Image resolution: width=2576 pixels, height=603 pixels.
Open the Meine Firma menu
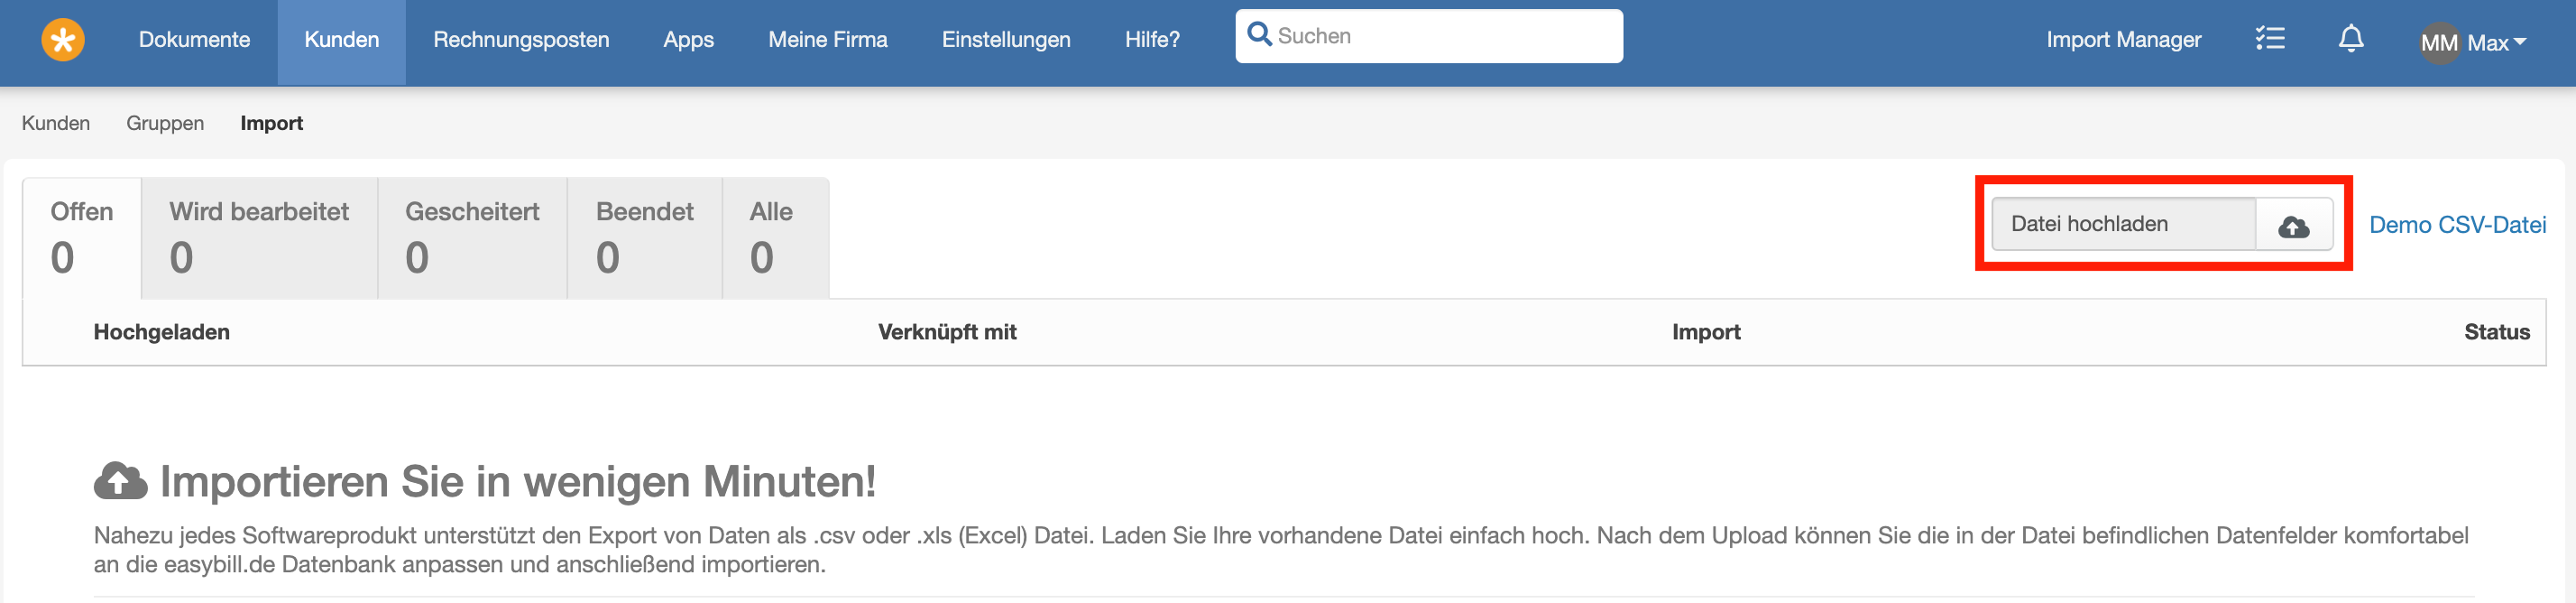tap(828, 40)
